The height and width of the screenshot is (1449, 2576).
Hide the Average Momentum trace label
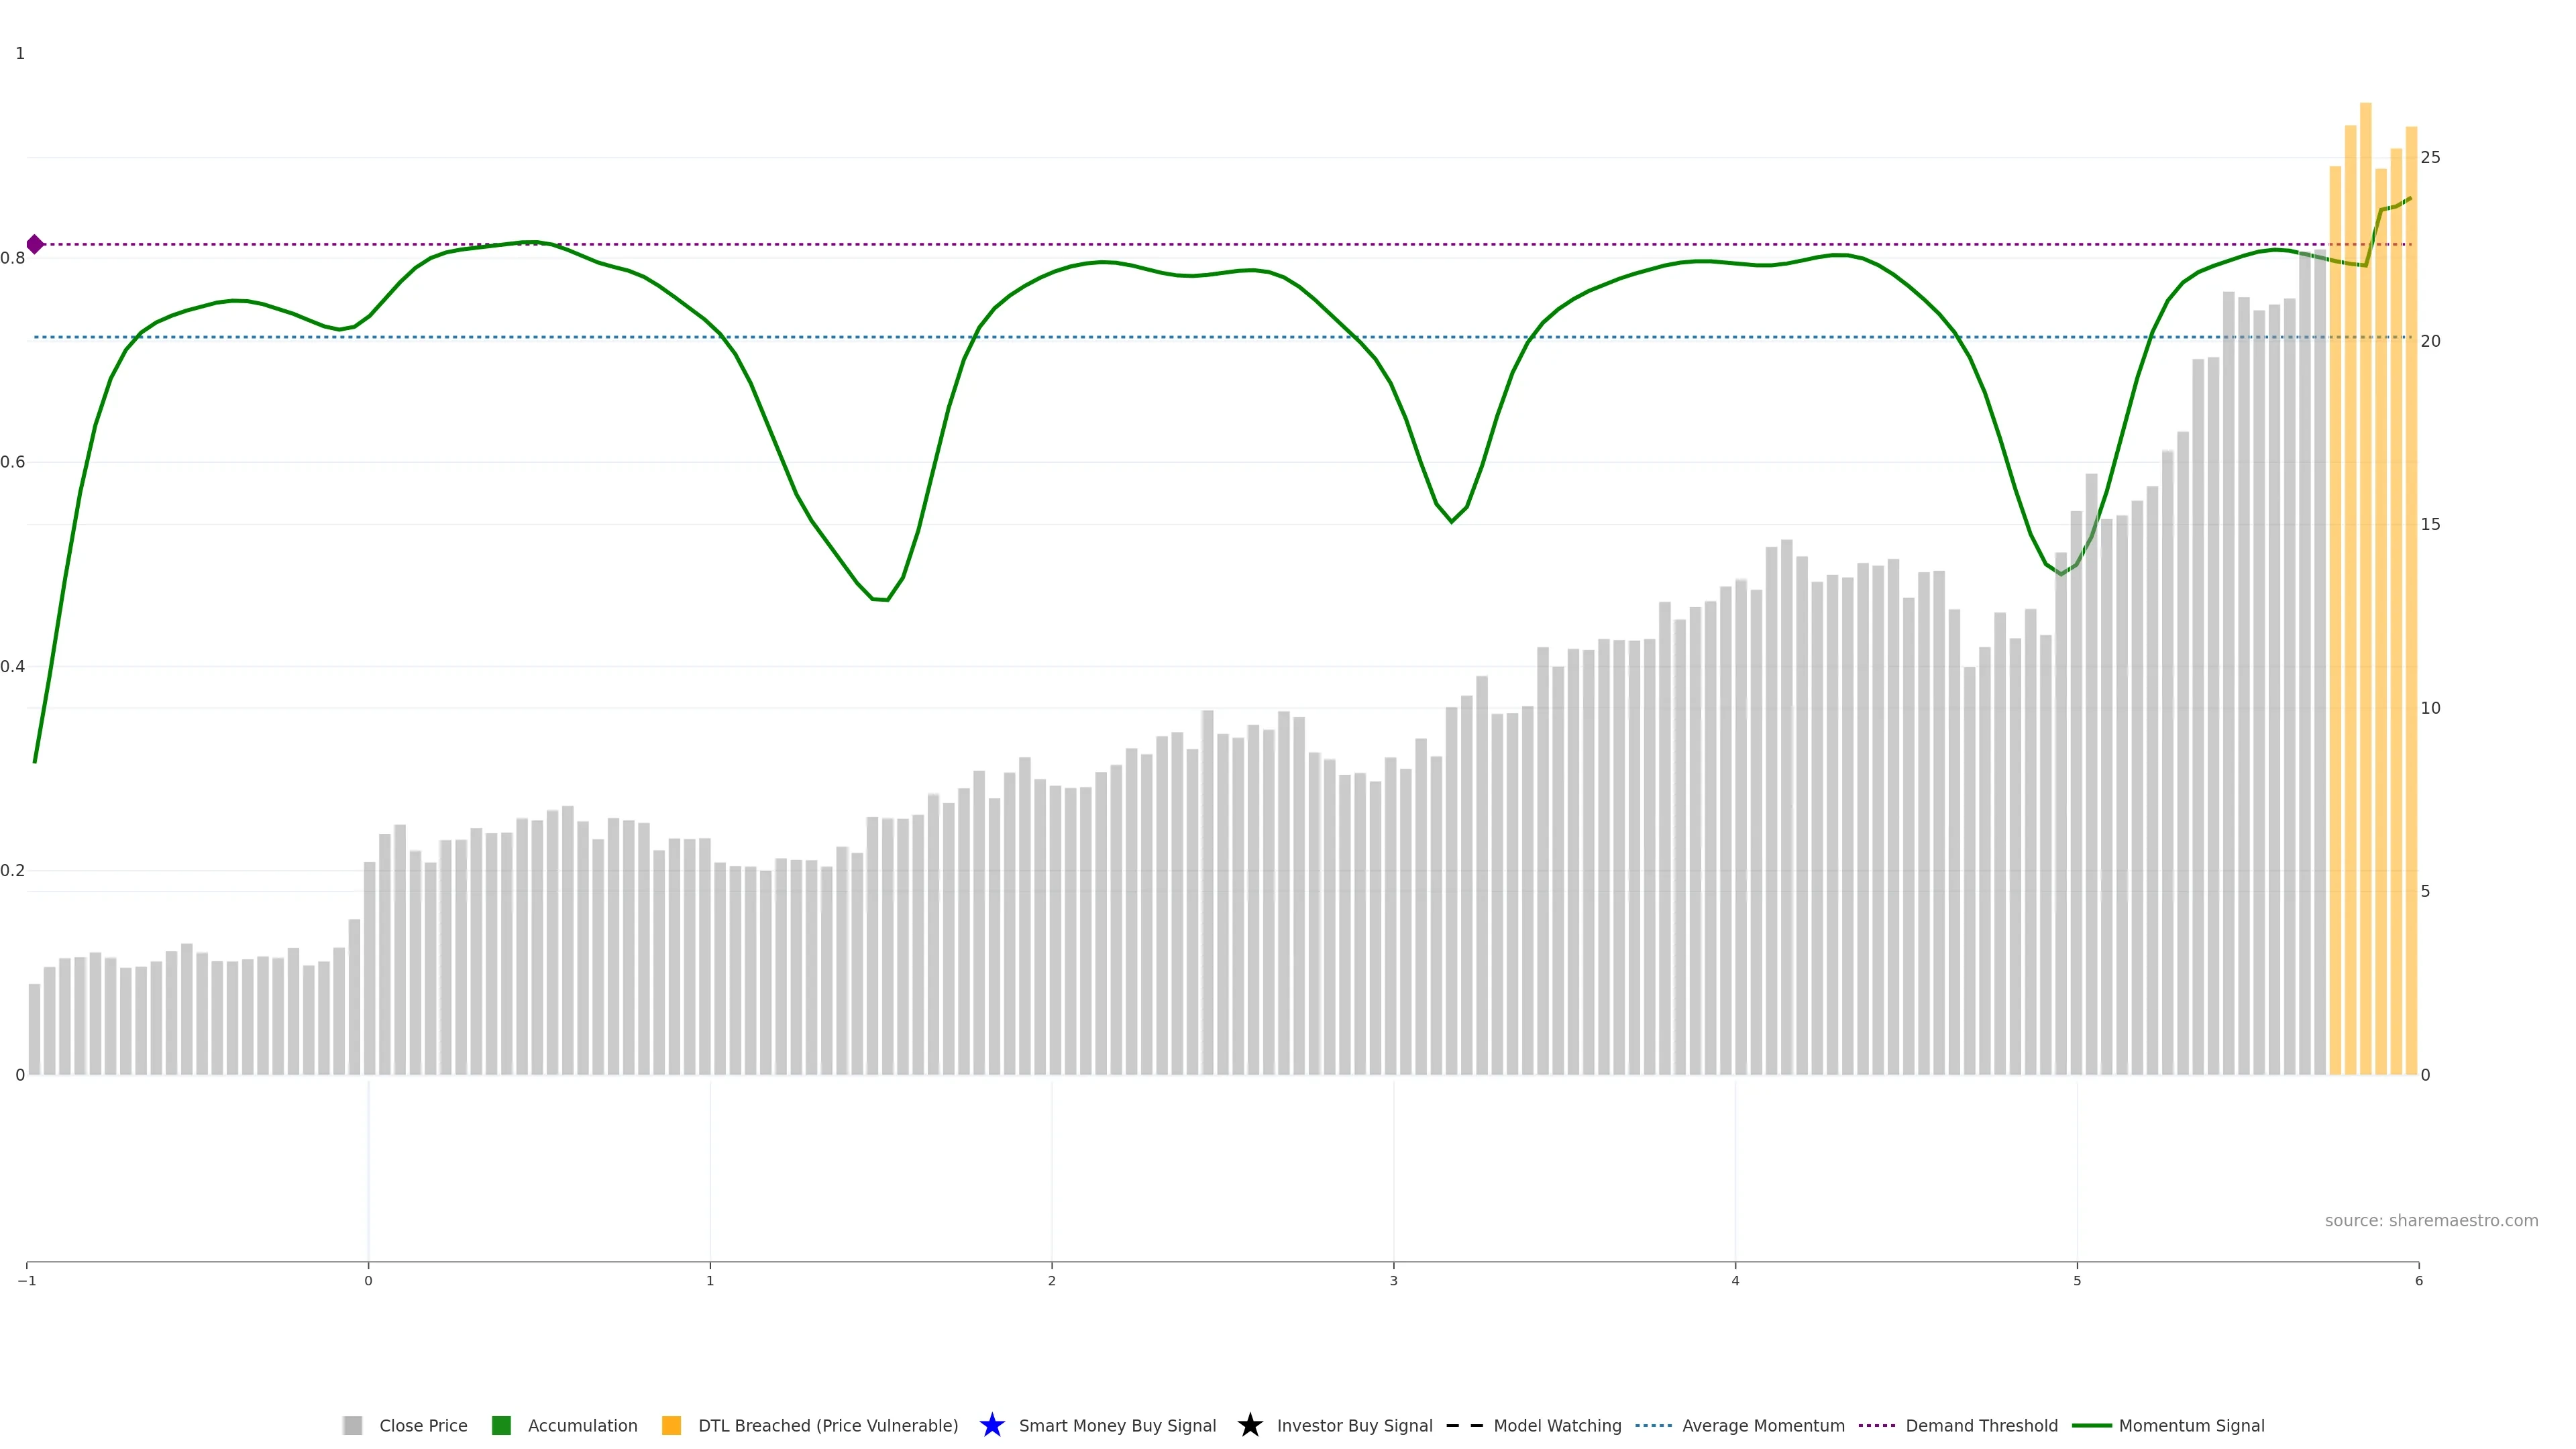[x=1763, y=1425]
